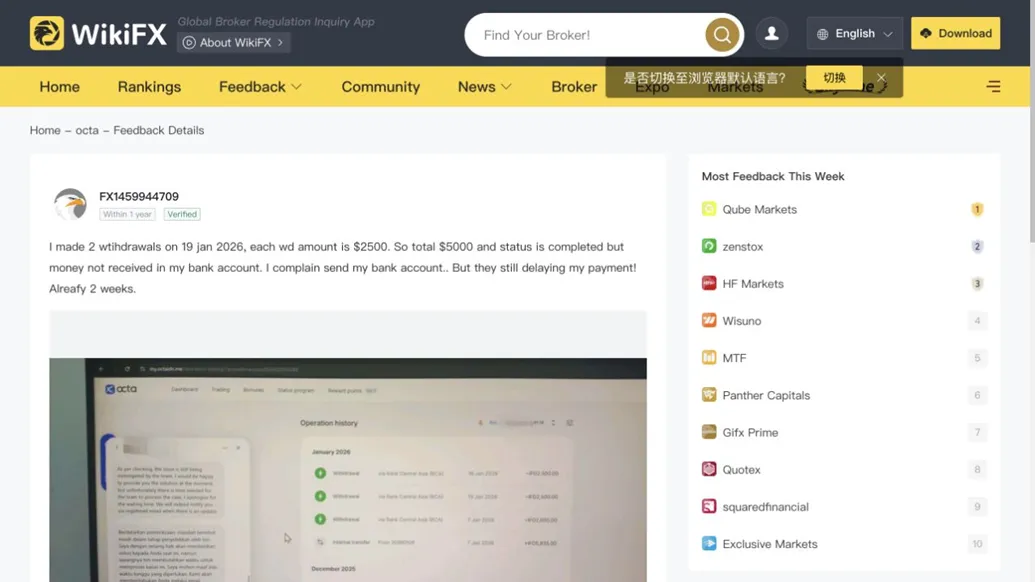
Task: Click the Home breadcrumb link
Action: coord(45,130)
